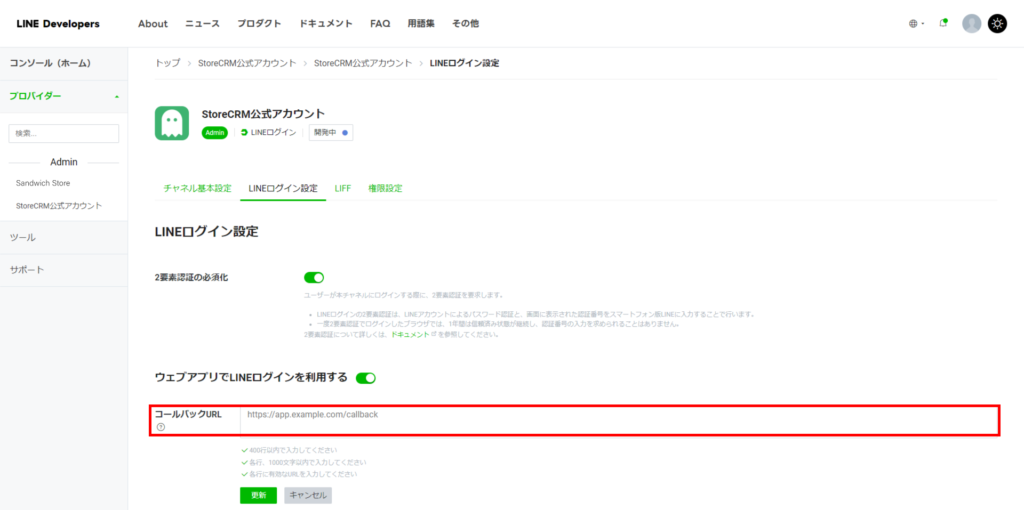Viewport: 1024px width, 510px height.
Task: Open the その他 menu item
Action: point(465,24)
